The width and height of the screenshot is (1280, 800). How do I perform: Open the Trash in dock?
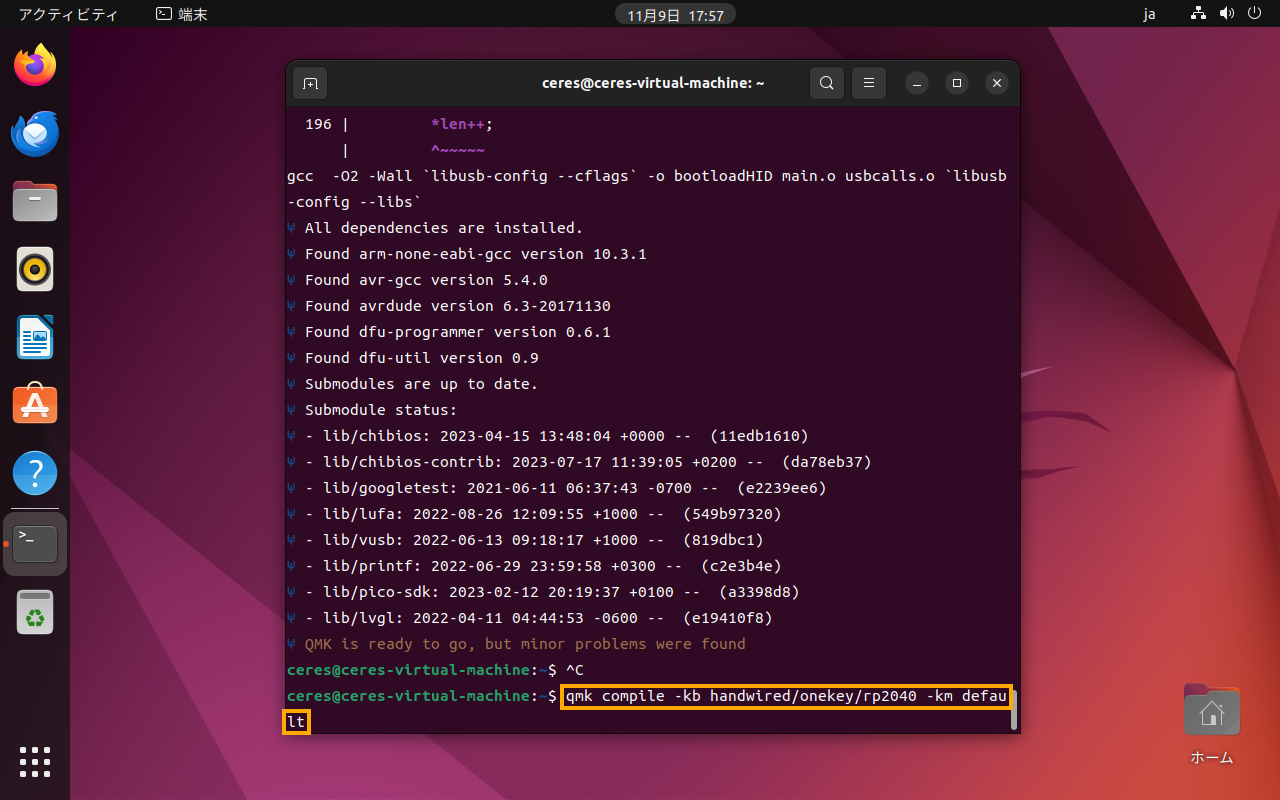35,612
